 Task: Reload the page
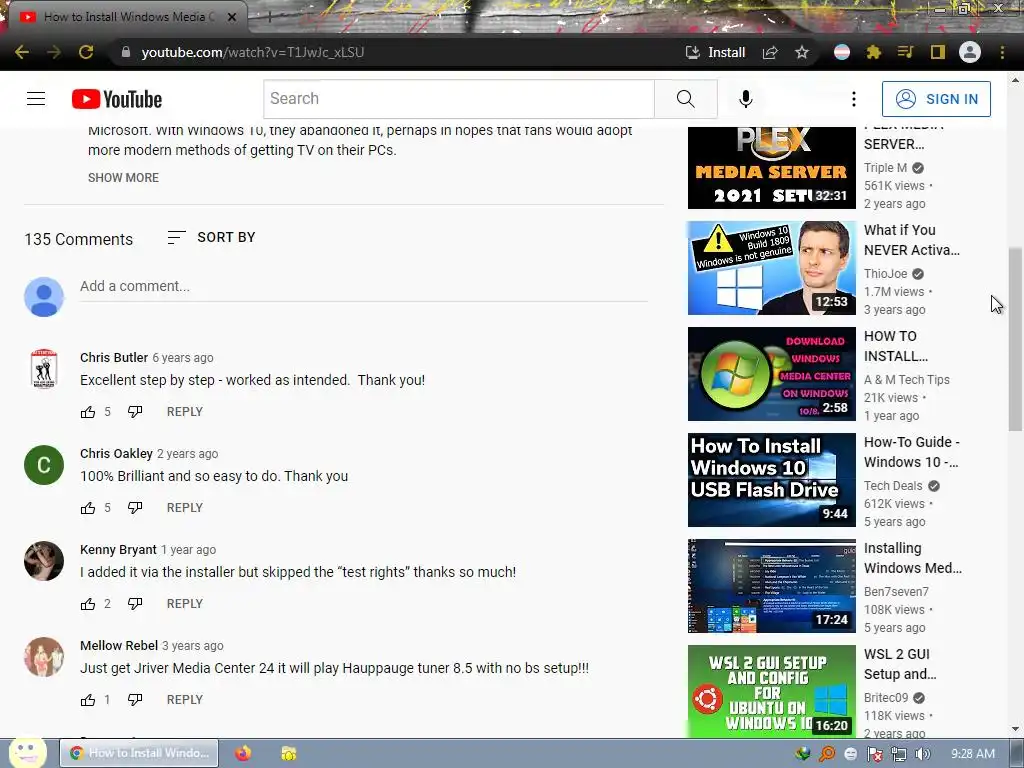point(86,52)
